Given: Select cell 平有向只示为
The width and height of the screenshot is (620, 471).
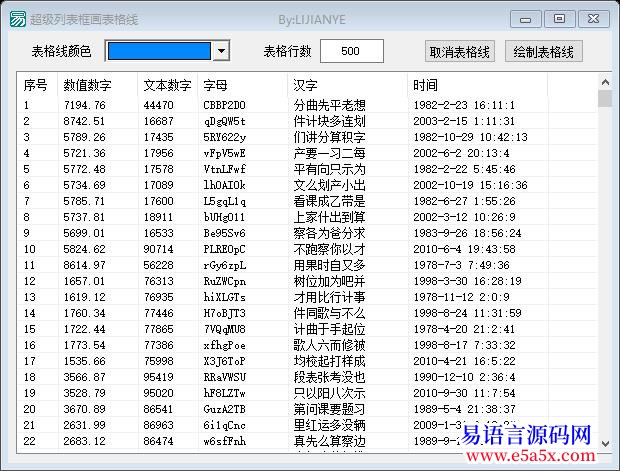Looking at the screenshot, I should (329, 169).
